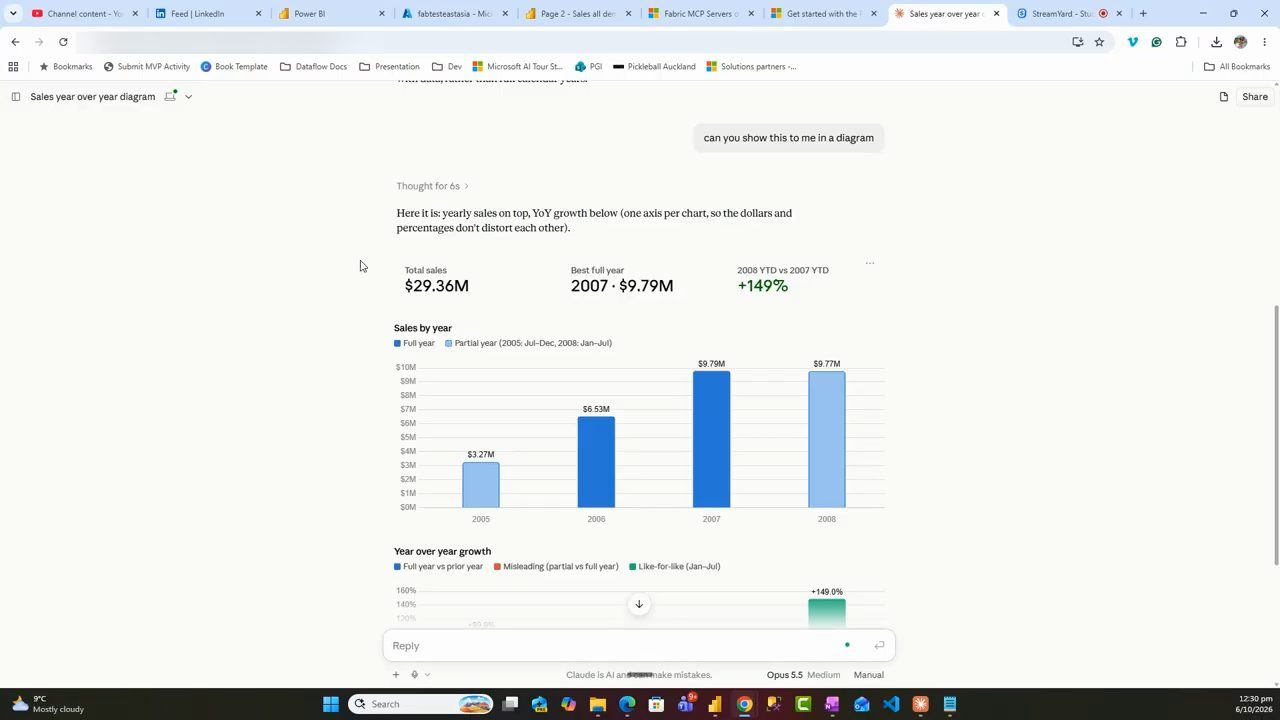1280x720 pixels.
Task: Click the install app icon in address bar
Action: pos(1077,42)
